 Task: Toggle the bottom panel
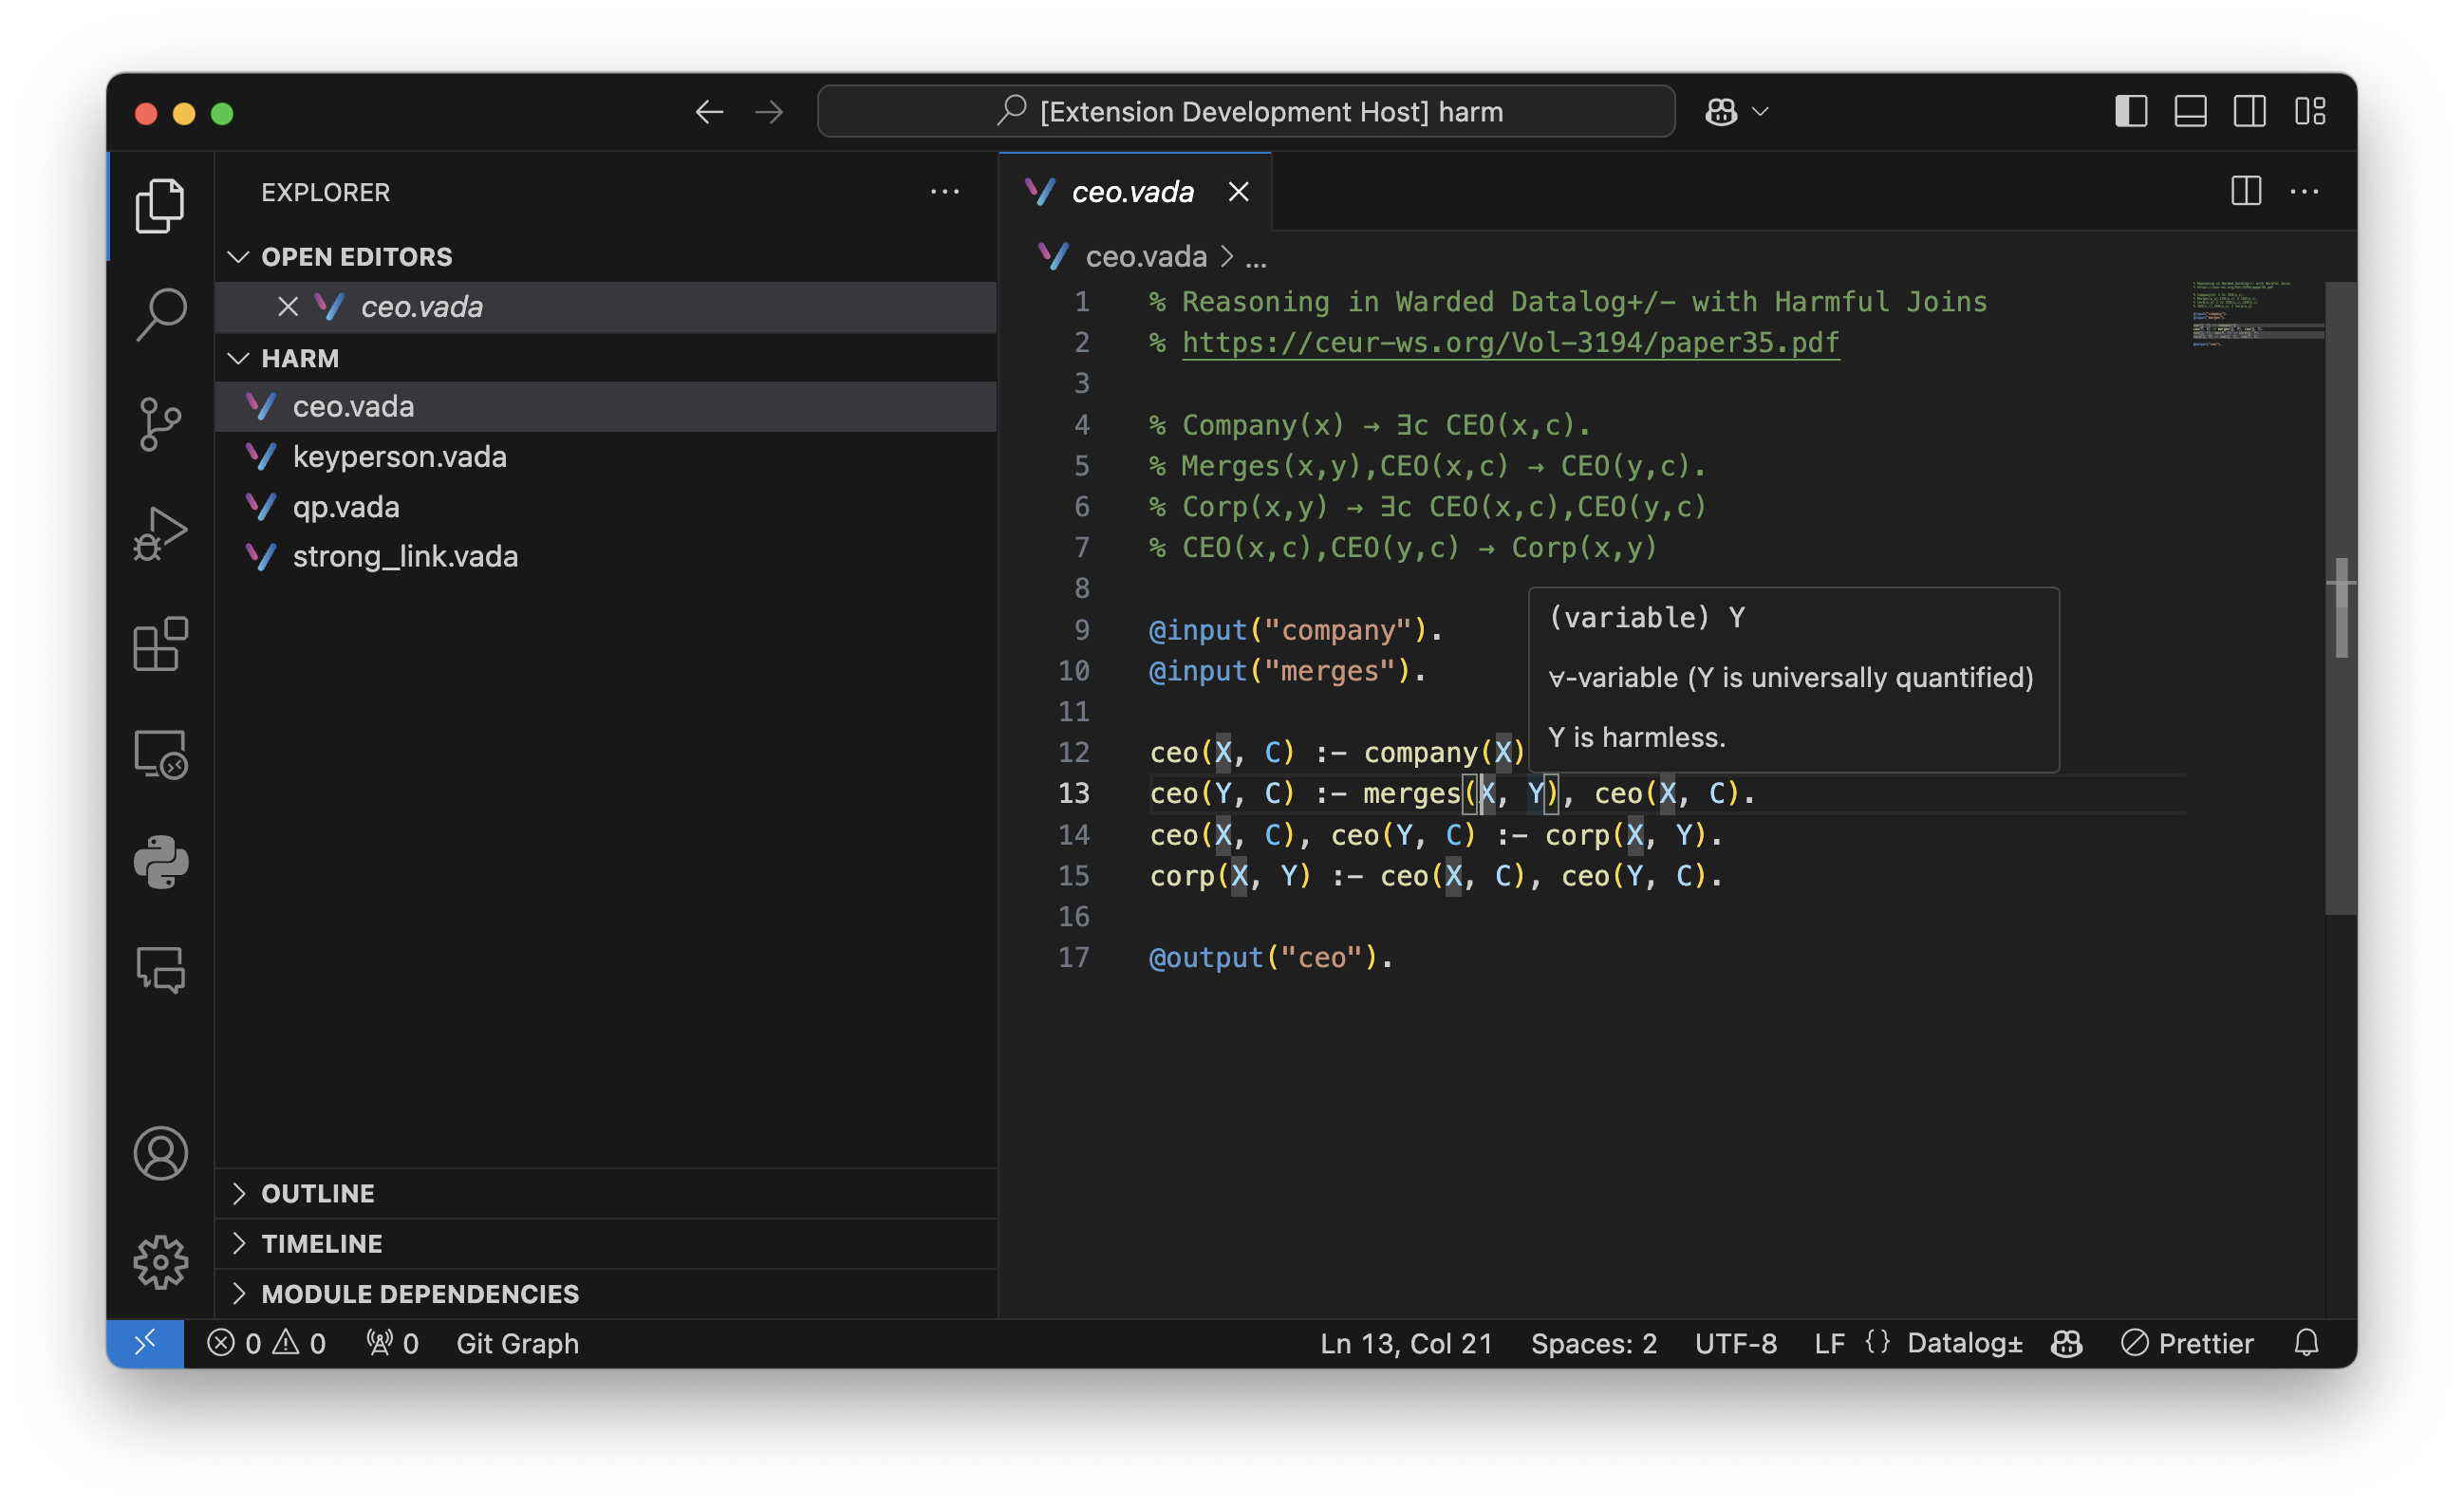click(x=2190, y=112)
